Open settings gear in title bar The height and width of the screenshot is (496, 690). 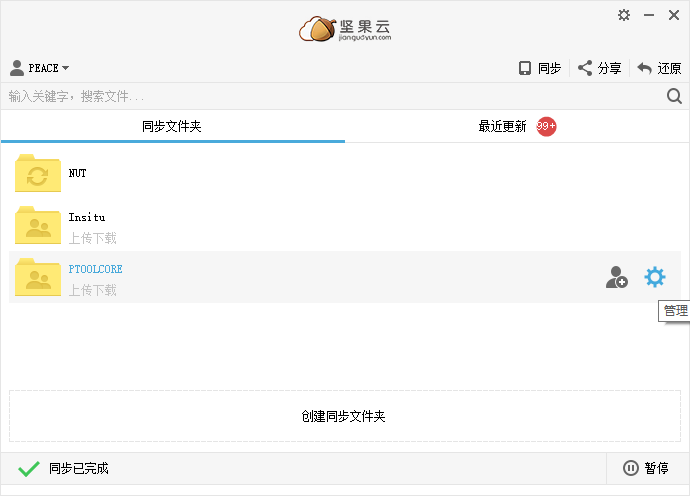tap(624, 15)
